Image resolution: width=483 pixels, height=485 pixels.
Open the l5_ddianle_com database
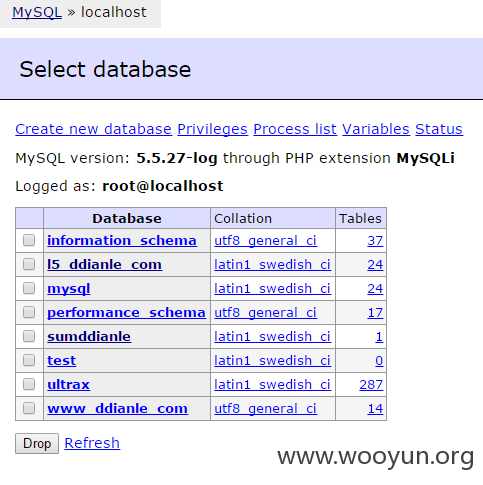tap(105, 265)
